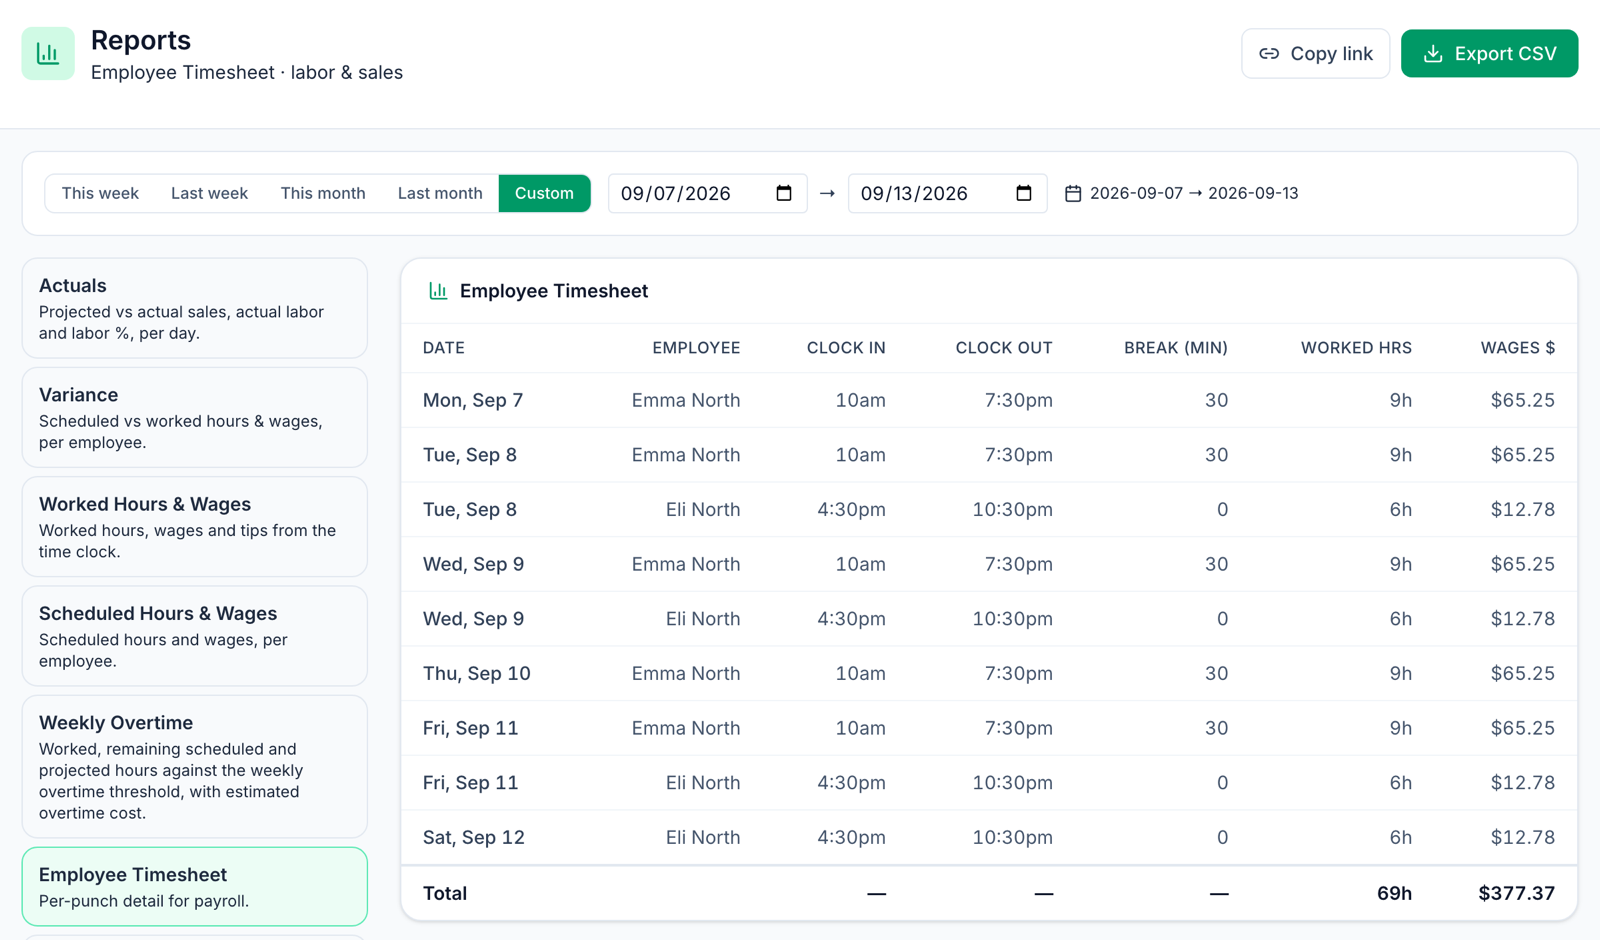This screenshot has height=940, width=1600.
Task: Select the Custom date range
Action: [x=544, y=193]
